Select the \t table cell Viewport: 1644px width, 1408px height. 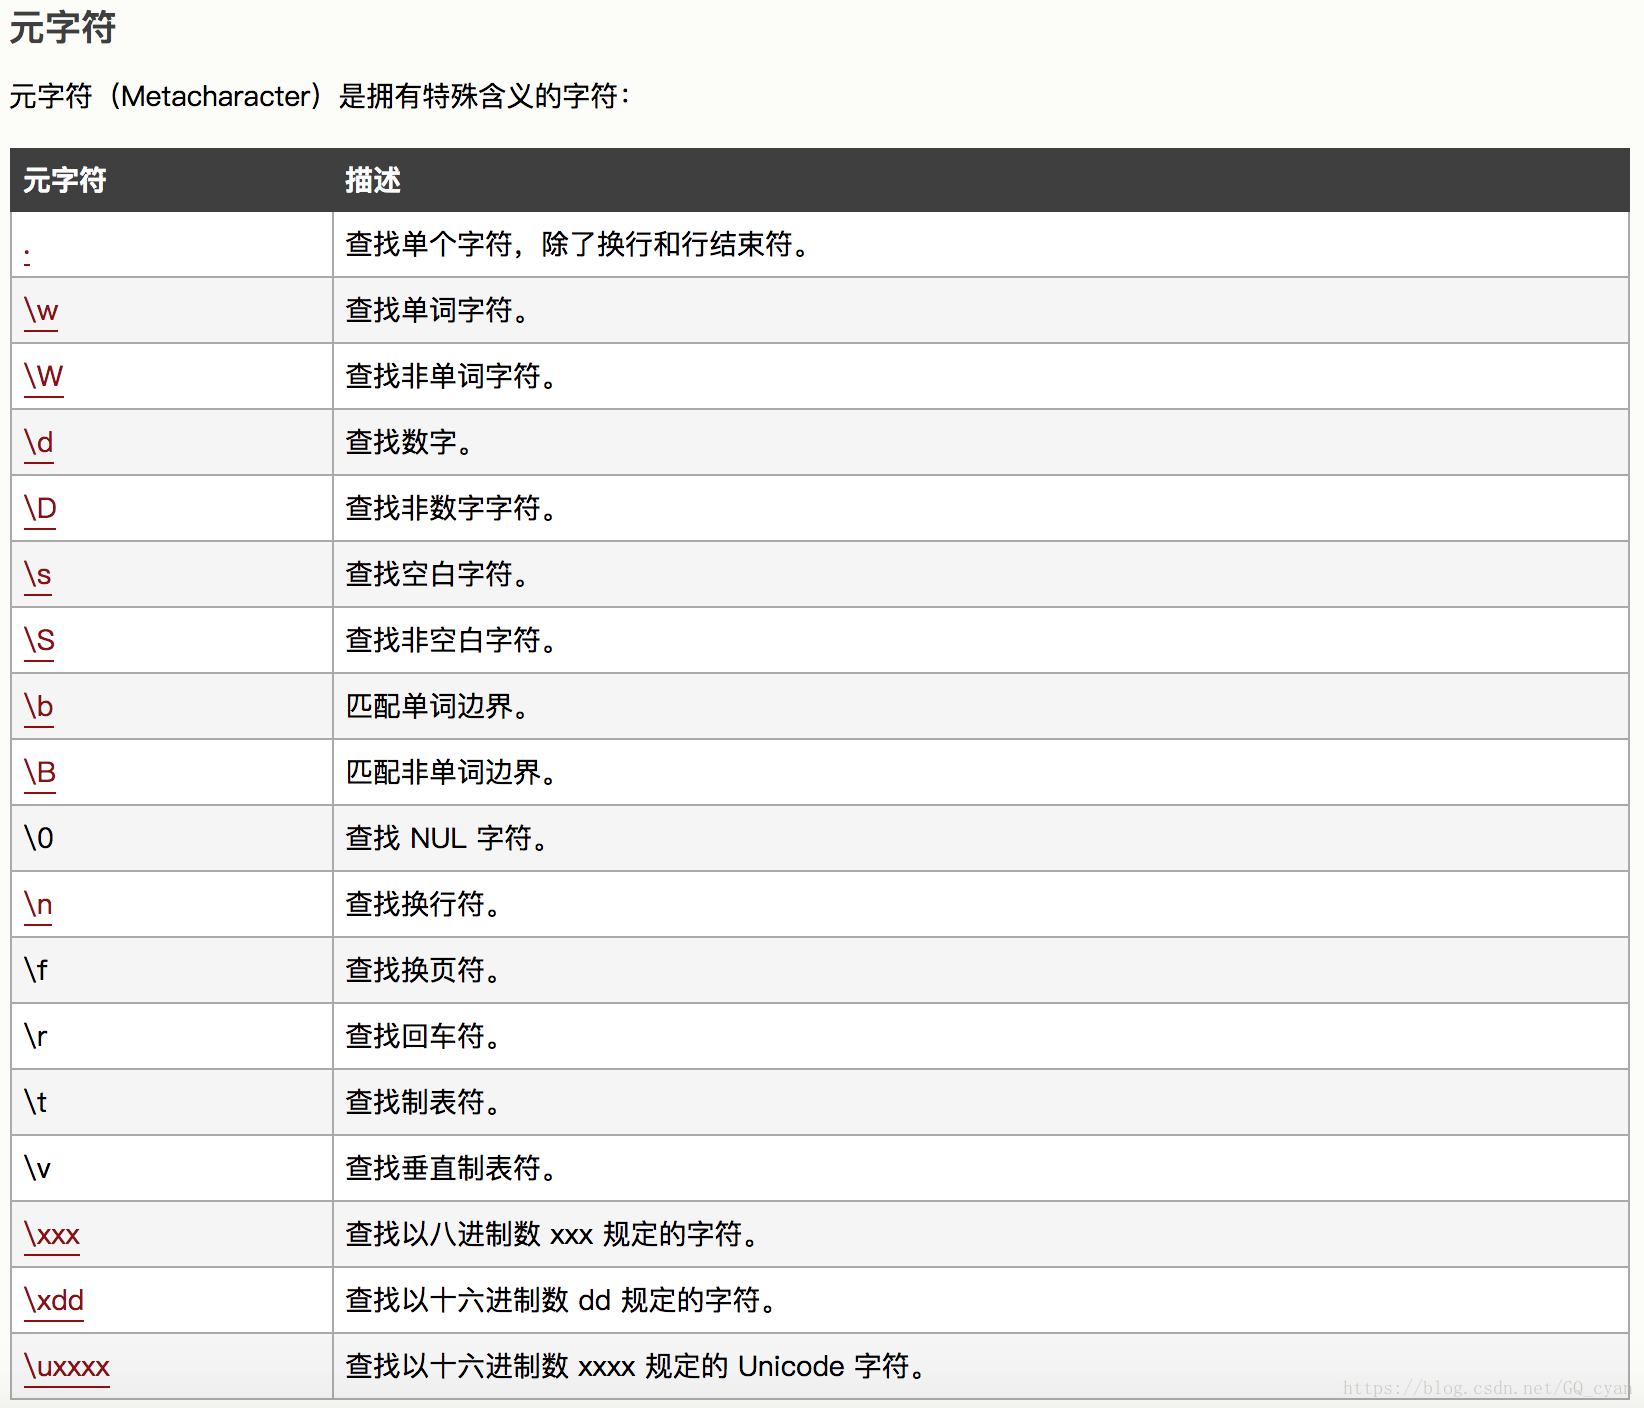172,1102
